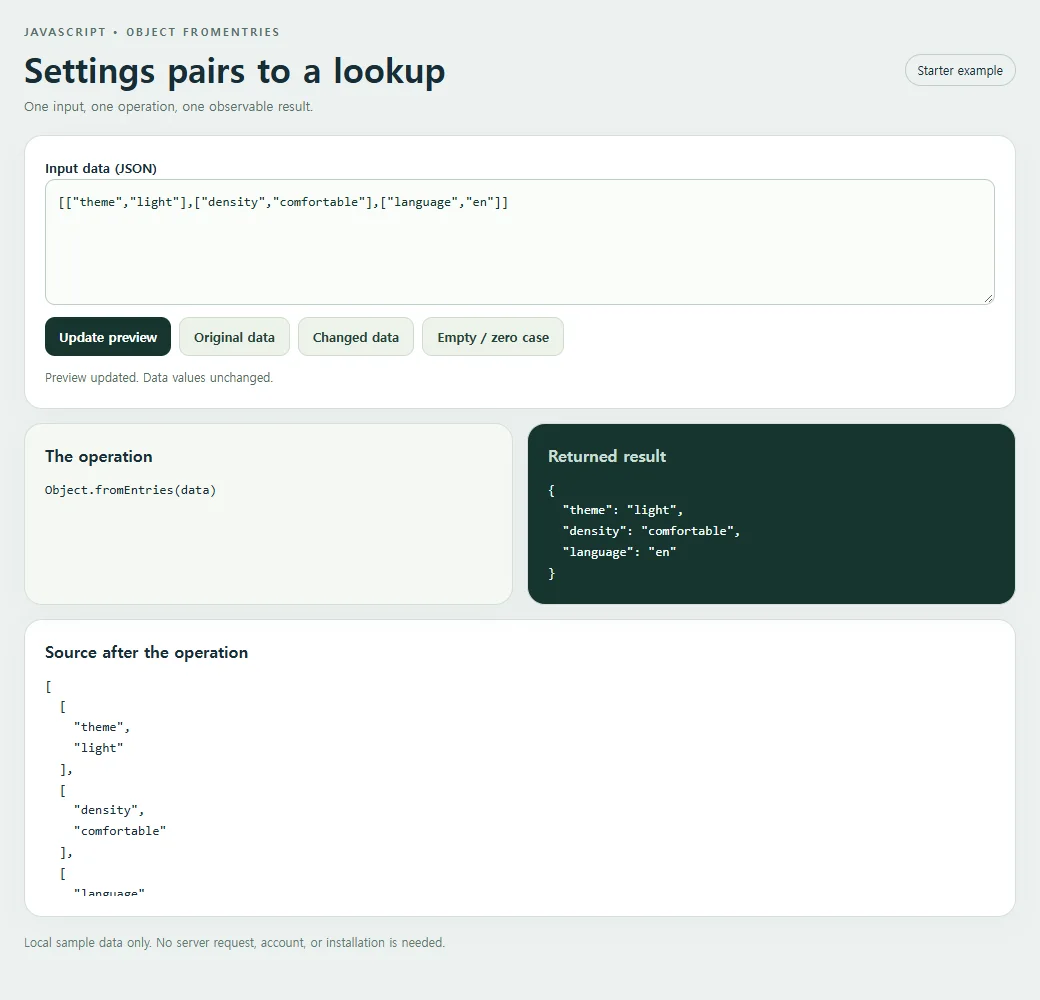Screen dimensions: 1040x1000
Task: Click the 'Returned result' heading
Action: [x=607, y=456]
